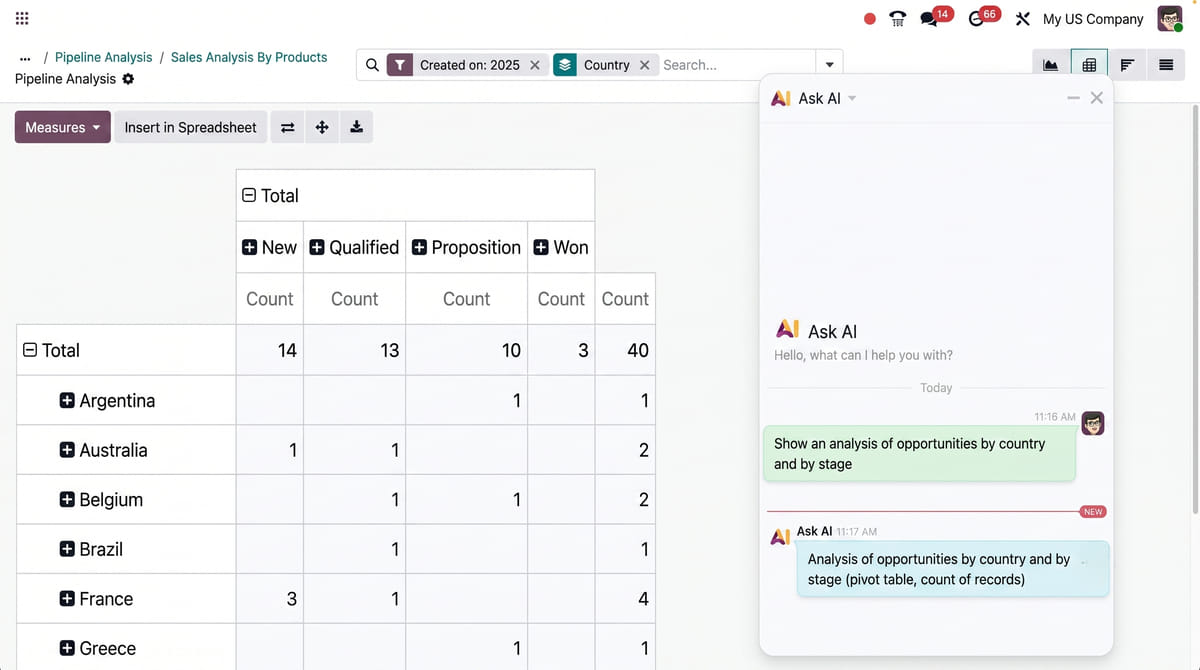Go to Pipeline Analysis breadcrumb link
Image resolution: width=1200 pixels, height=670 pixels.
[104, 57]
